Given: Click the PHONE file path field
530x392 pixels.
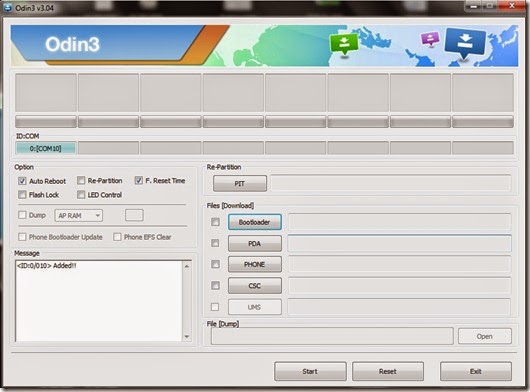Looking at the screenshot, I should coord(399,264).
